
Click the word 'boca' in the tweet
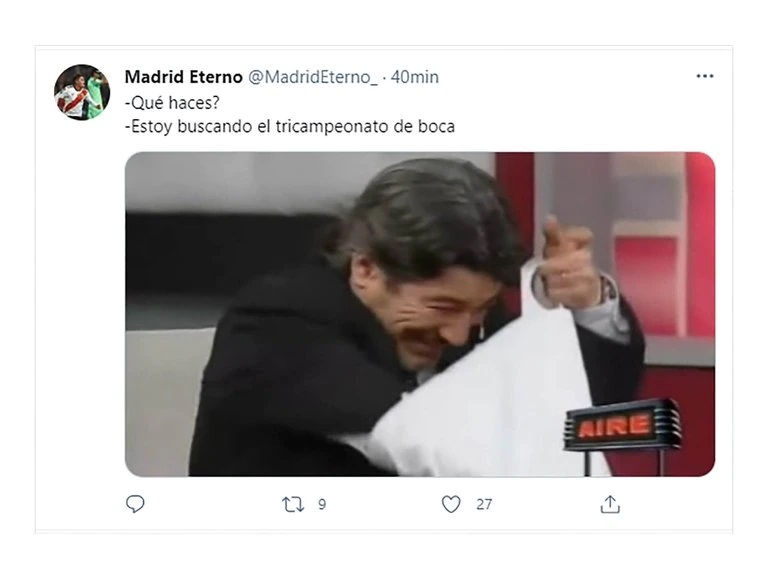[436, 126]
